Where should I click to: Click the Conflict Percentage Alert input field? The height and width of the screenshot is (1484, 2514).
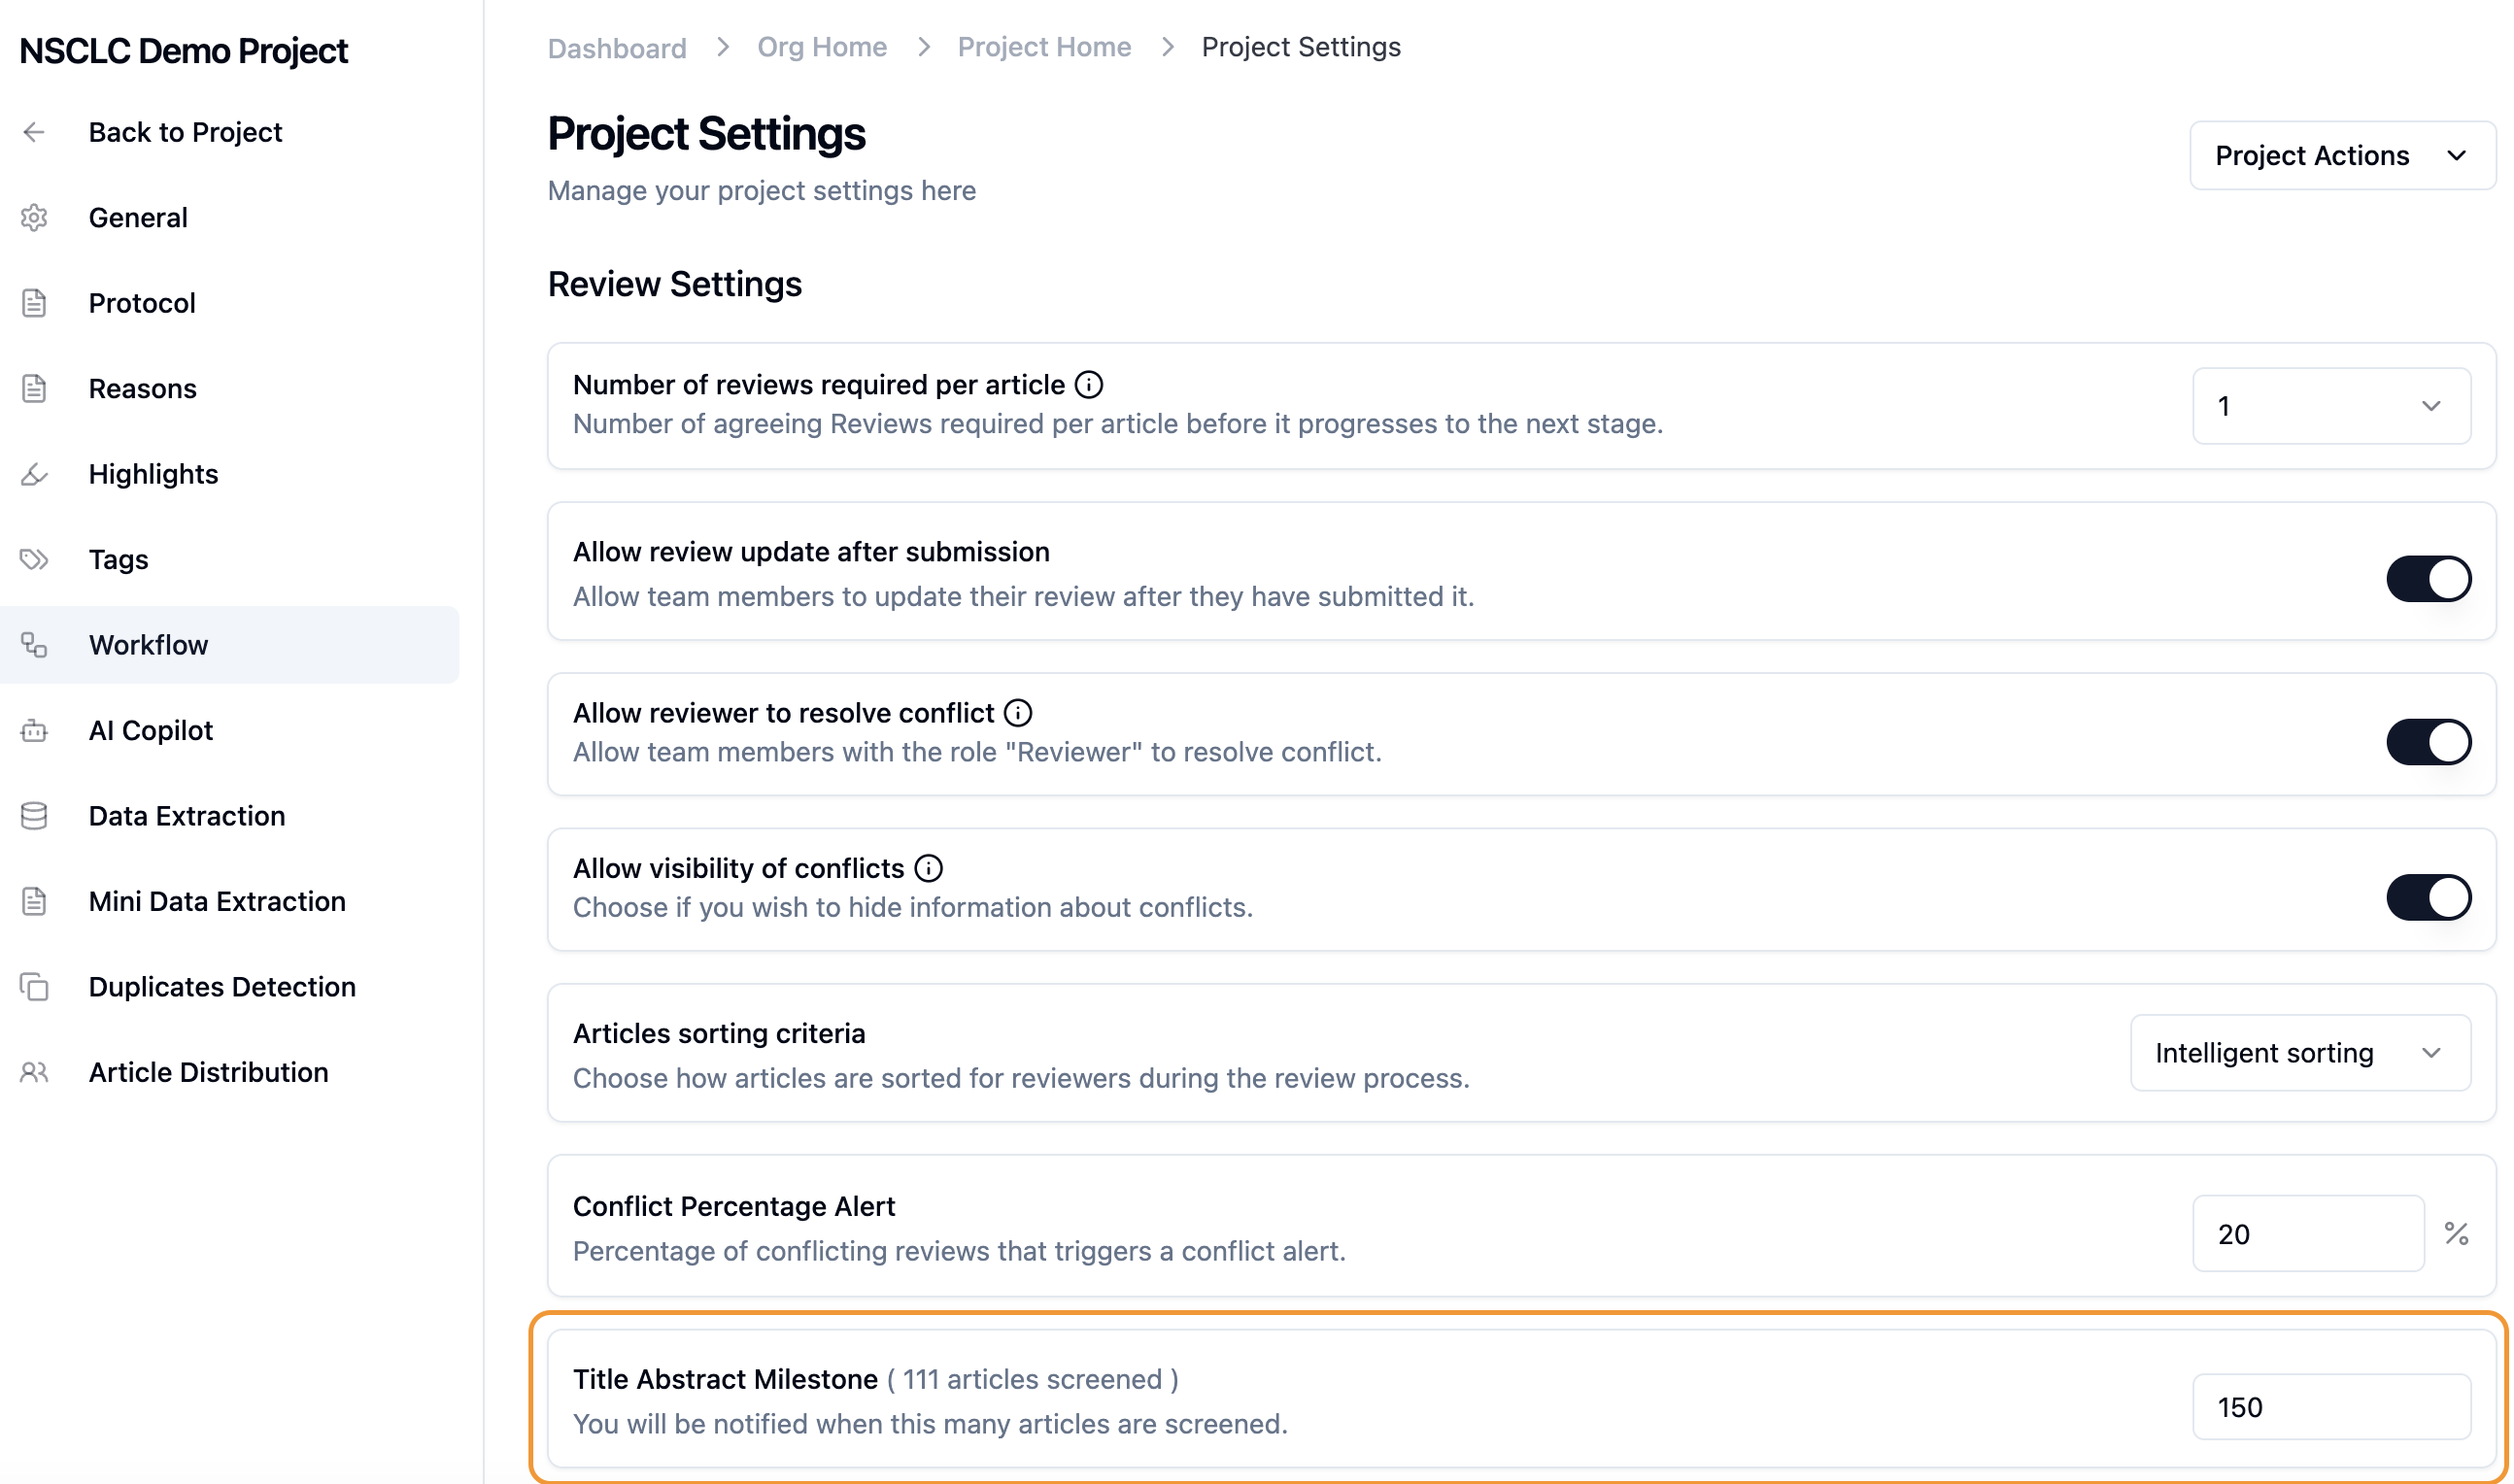pos(2306,1234)
